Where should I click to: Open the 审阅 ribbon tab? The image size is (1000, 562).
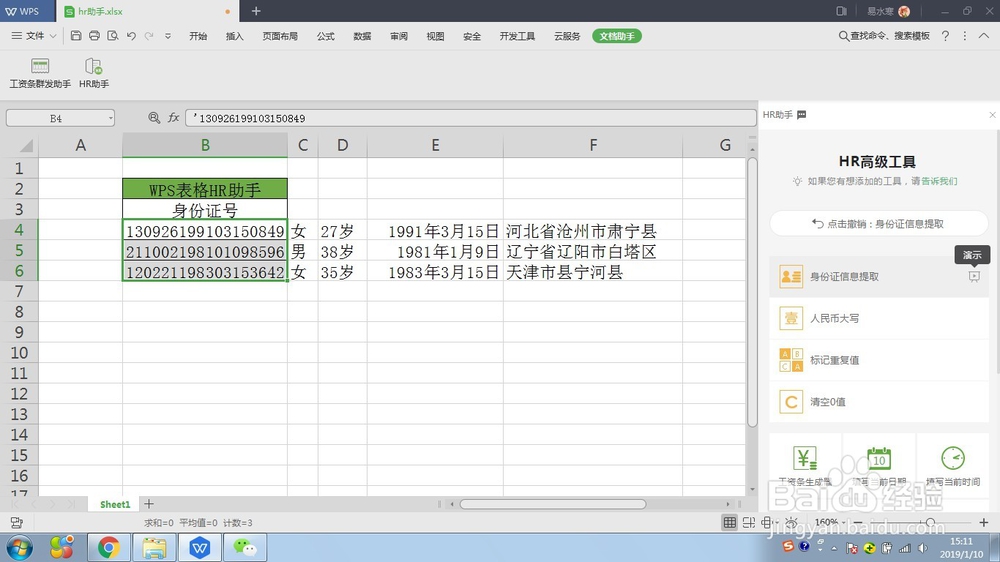pyautogui.click(x=399, y=36)
